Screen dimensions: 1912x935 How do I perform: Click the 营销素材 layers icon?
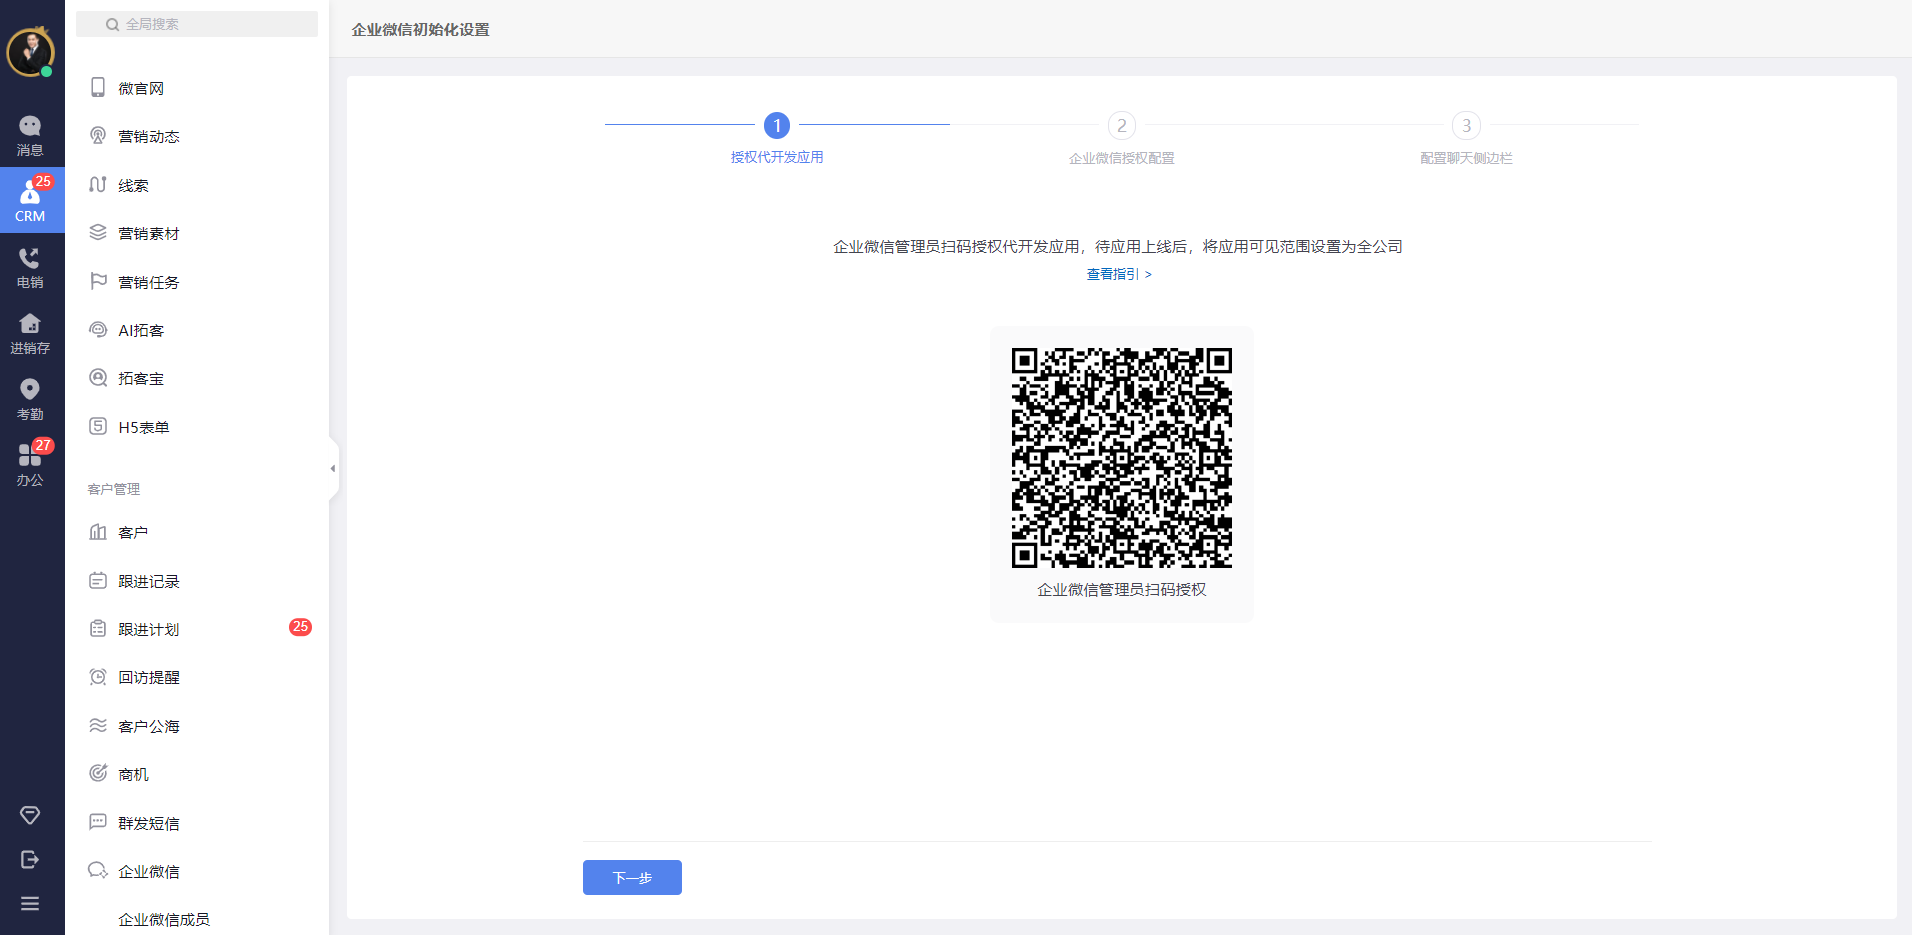98,233
